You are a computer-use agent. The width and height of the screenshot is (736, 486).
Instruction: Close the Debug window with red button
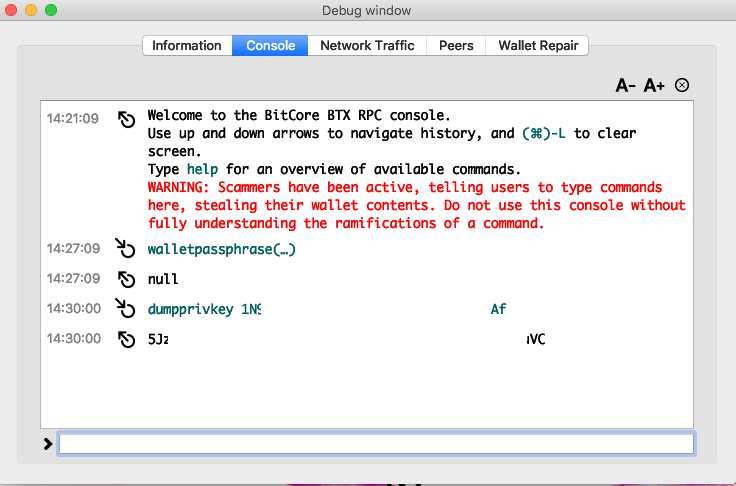tap(11, 10)
